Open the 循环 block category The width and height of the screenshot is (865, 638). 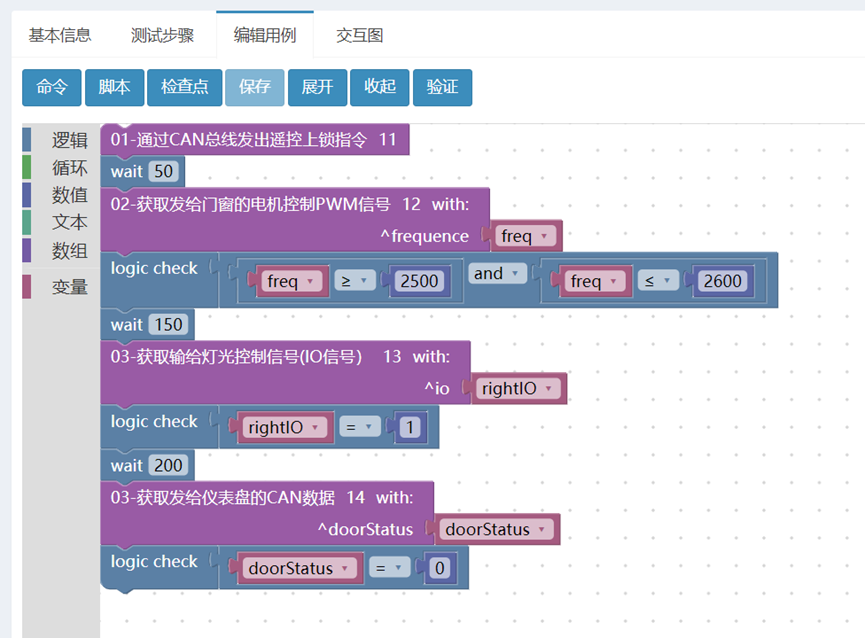point(70,168)
